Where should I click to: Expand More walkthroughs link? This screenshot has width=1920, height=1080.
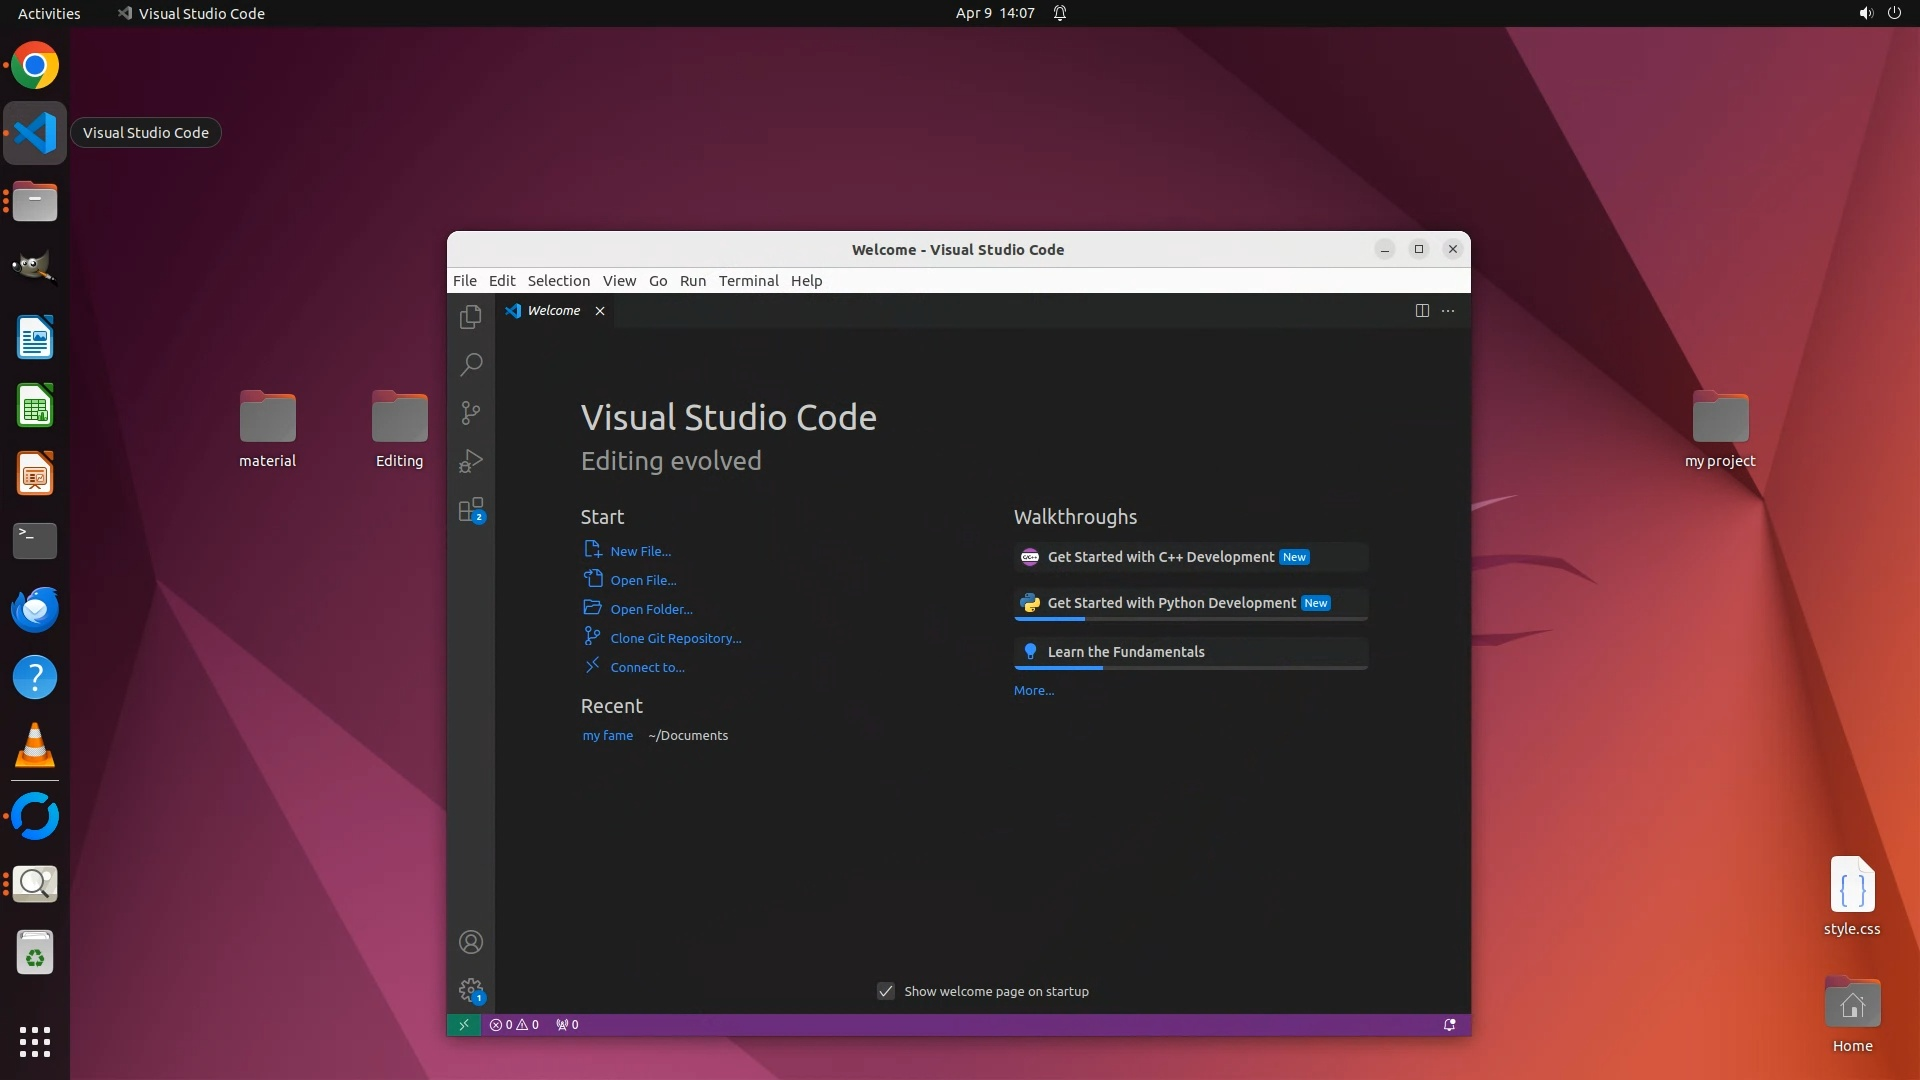click(1033, 690)
